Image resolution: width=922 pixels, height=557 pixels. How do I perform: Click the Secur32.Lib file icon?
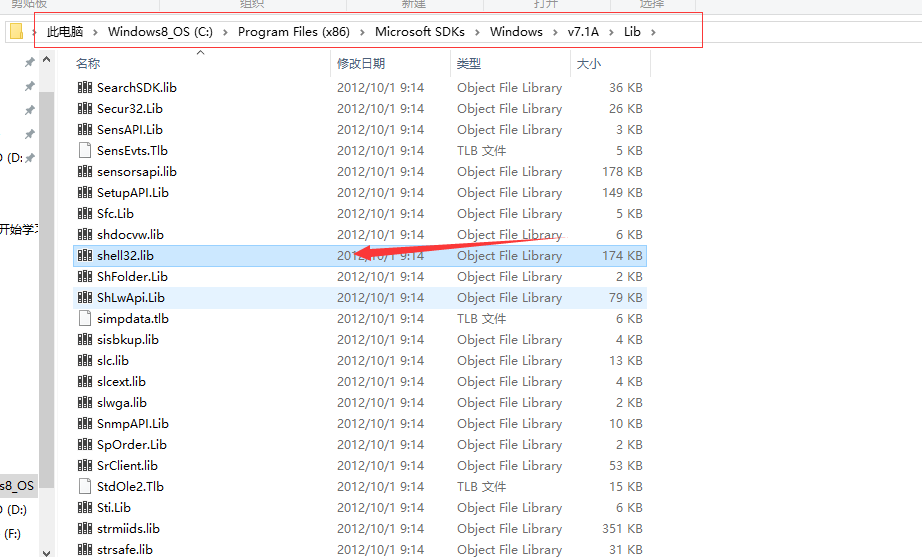[85, 109]
